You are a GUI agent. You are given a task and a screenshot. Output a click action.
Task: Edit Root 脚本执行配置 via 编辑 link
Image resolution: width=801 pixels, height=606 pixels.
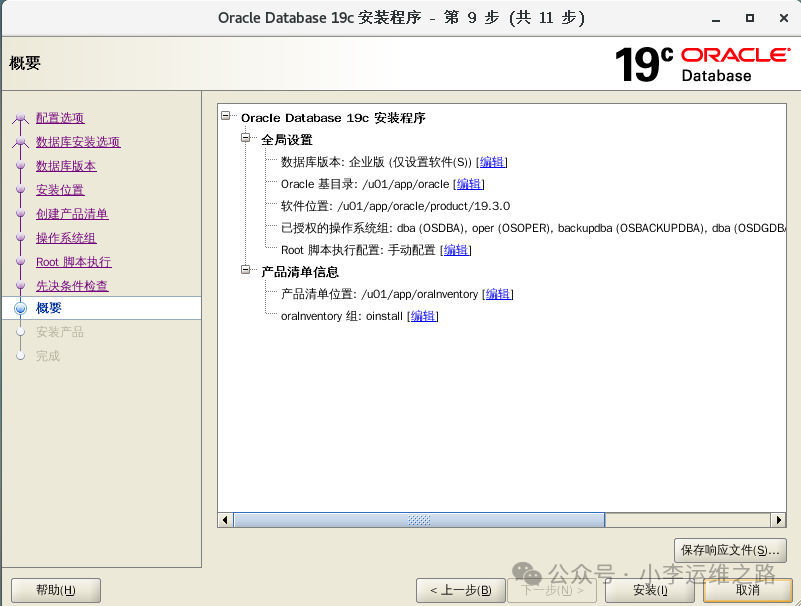[456, 250]
